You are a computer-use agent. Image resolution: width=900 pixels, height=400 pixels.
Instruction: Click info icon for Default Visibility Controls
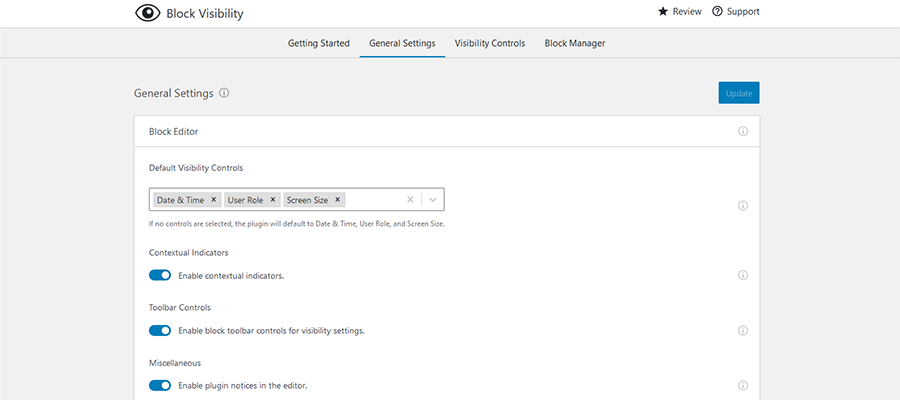coord(743,206)
